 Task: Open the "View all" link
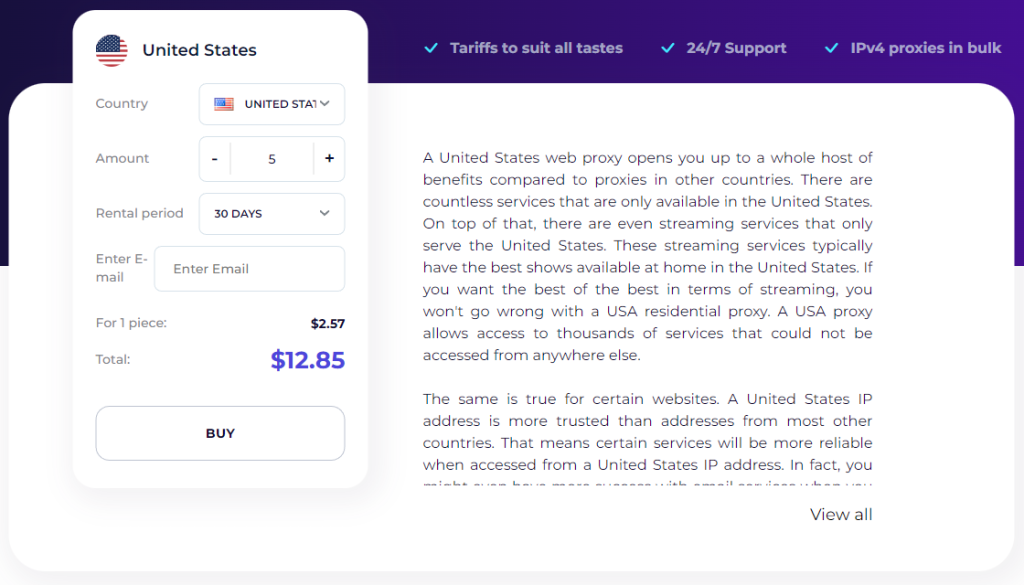[x=841, y=515]
